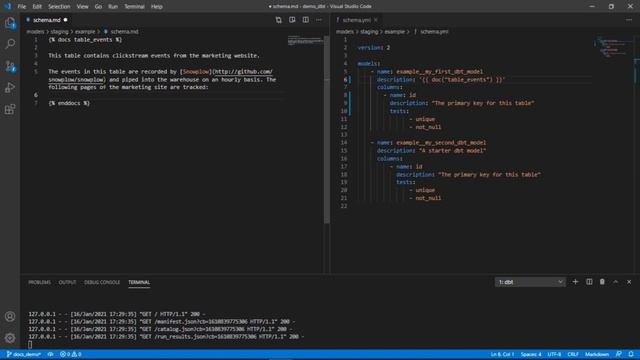Open more actions for right editor group
Image resolution: width=640 pixels, height=360 pixels.
coord(629,20)
